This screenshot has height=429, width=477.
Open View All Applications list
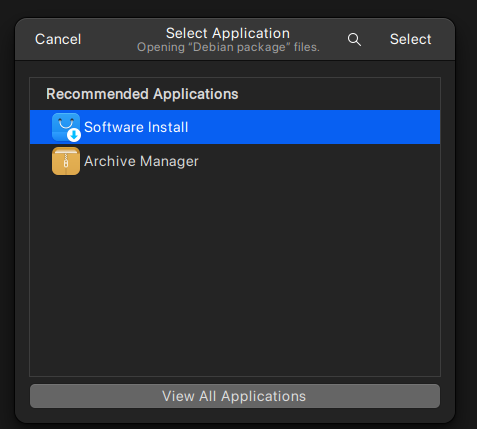coord(235,396)
